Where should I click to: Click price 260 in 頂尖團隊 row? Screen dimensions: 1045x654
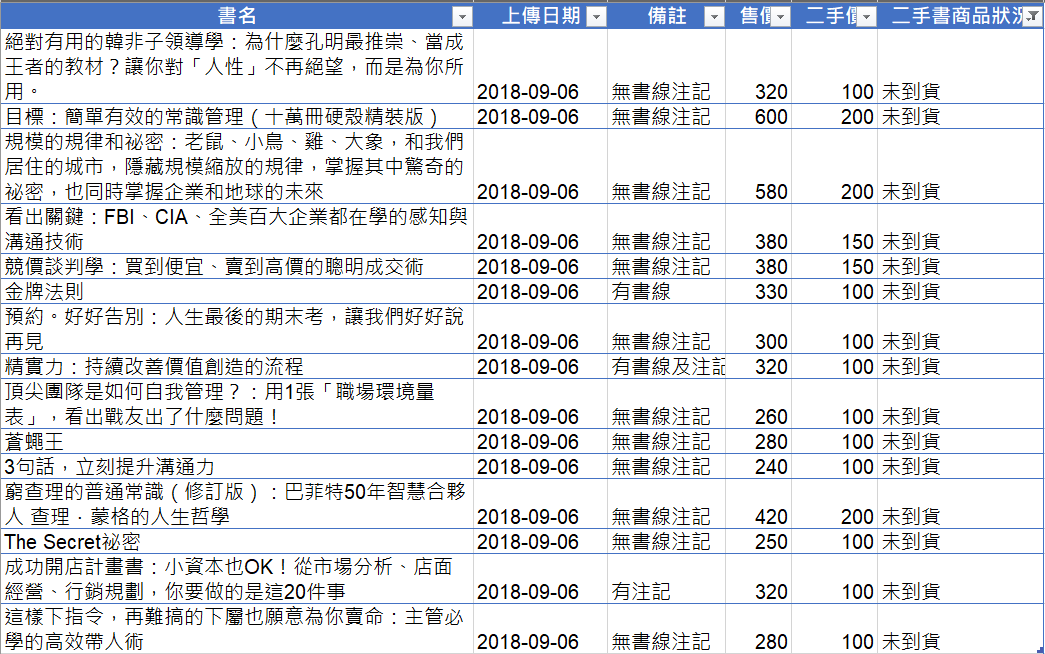tap(771, 417)
